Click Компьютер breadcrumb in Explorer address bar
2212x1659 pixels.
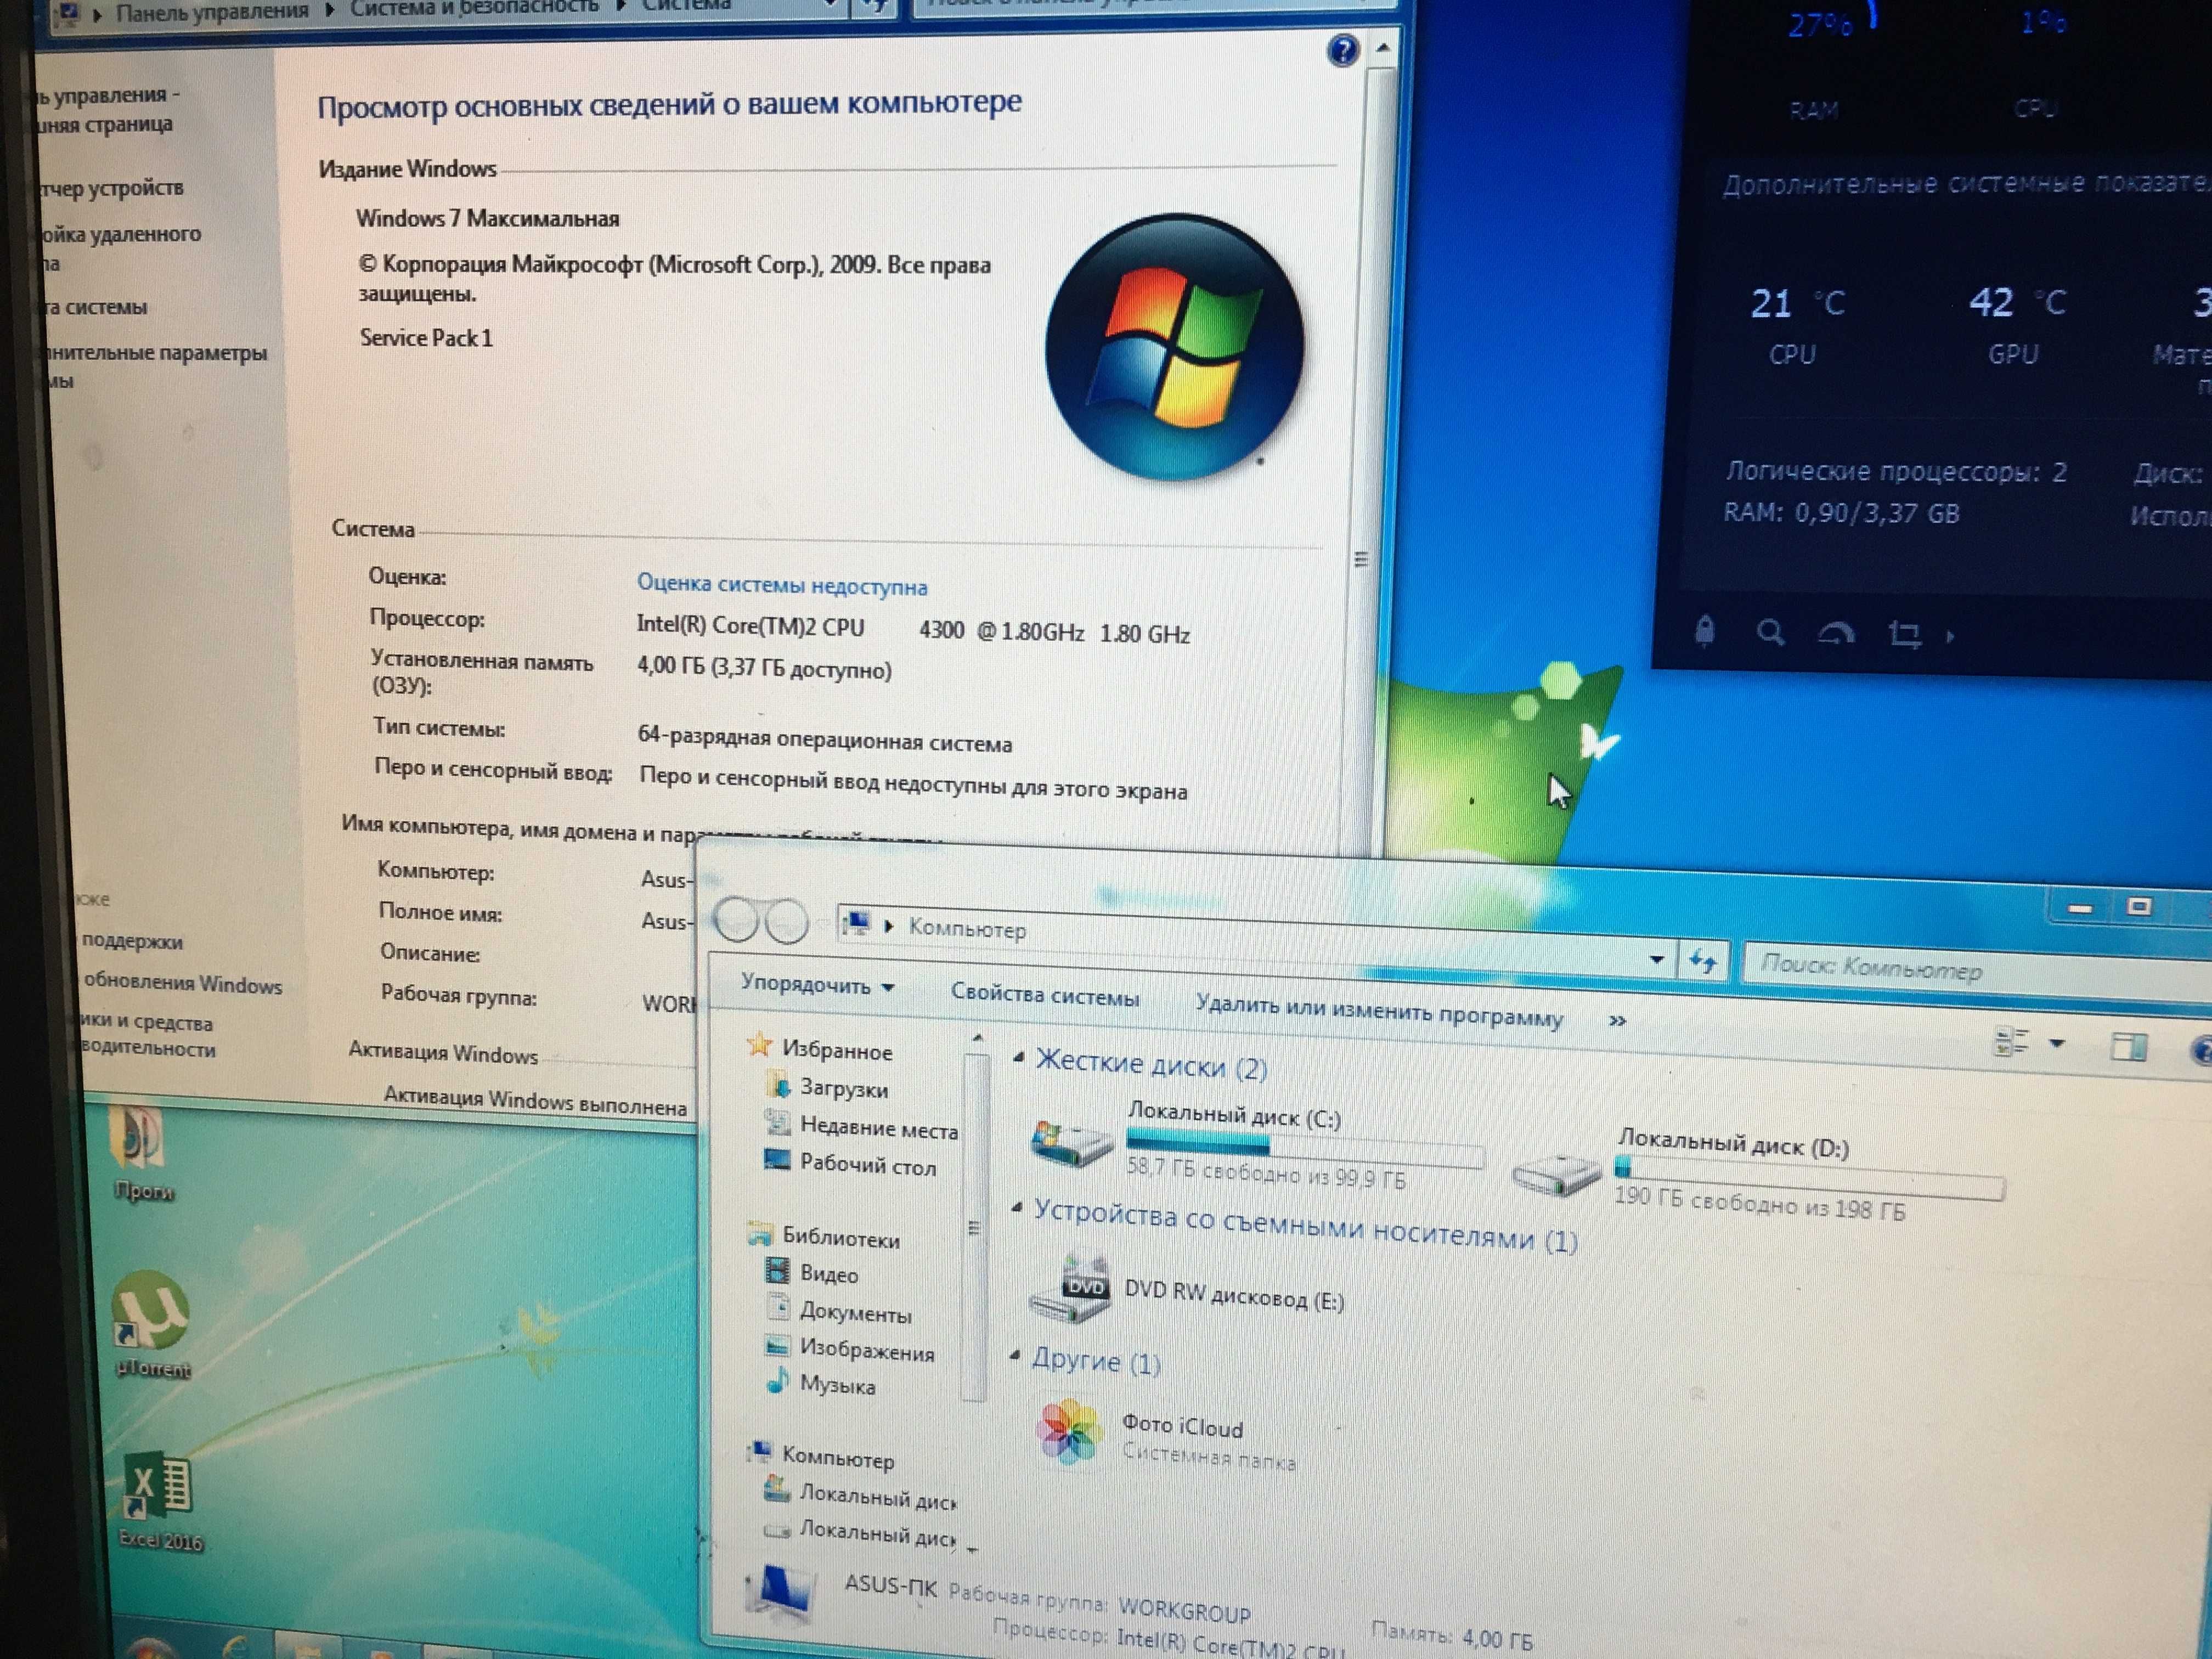click(967, 929)
